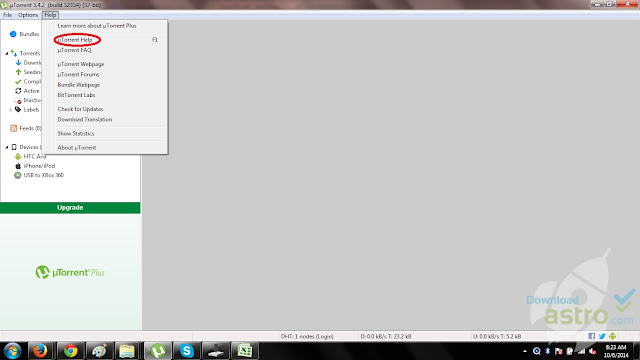
Task: Collapse the Devices tree node
Action: pos(7,147)
